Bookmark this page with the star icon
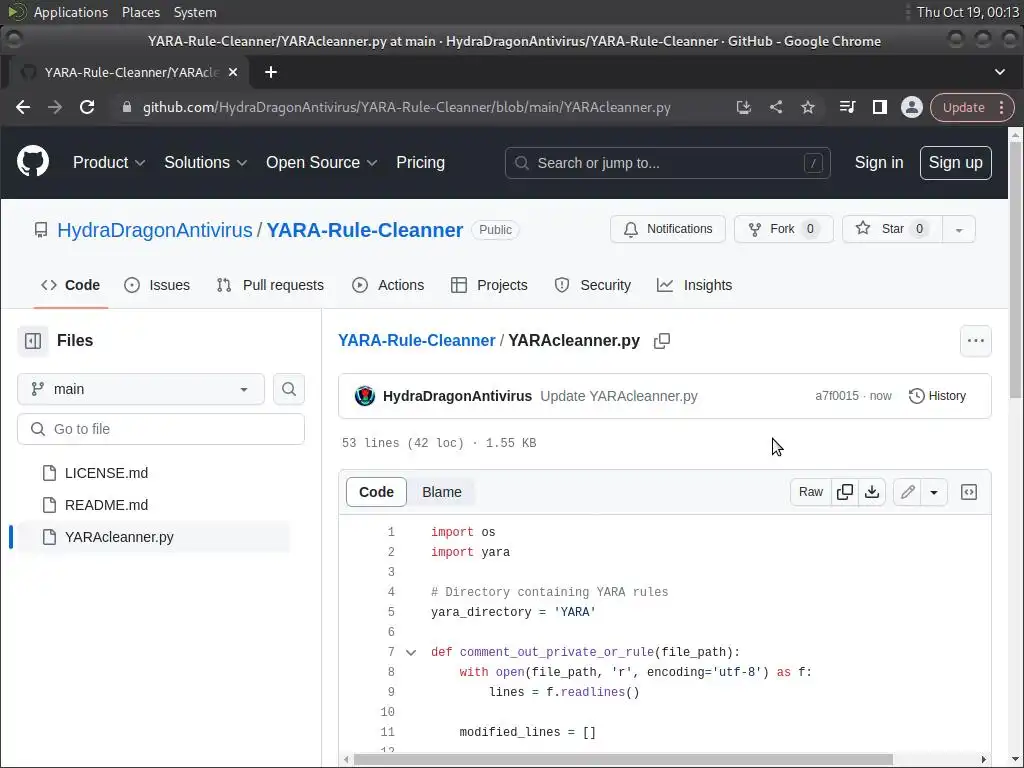 pos(808,108)
